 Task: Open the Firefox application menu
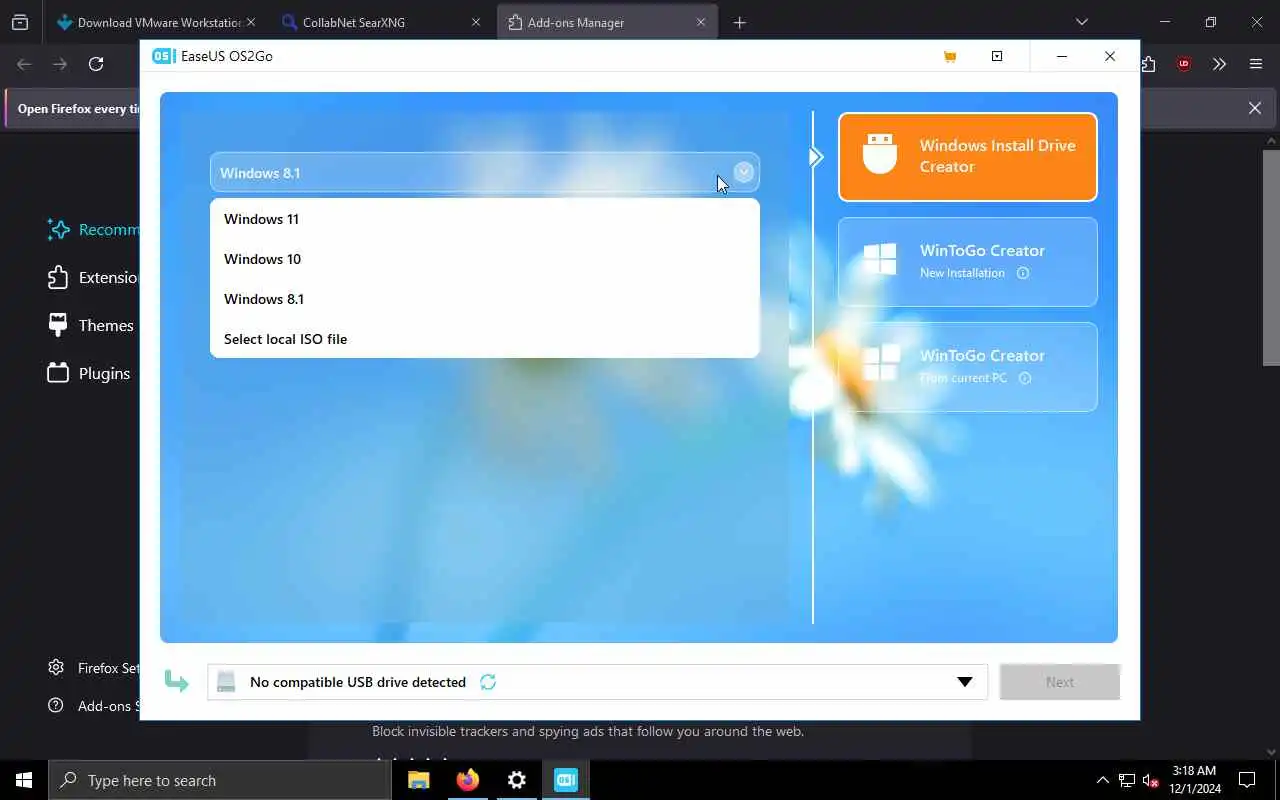(x=1256, y=64)
